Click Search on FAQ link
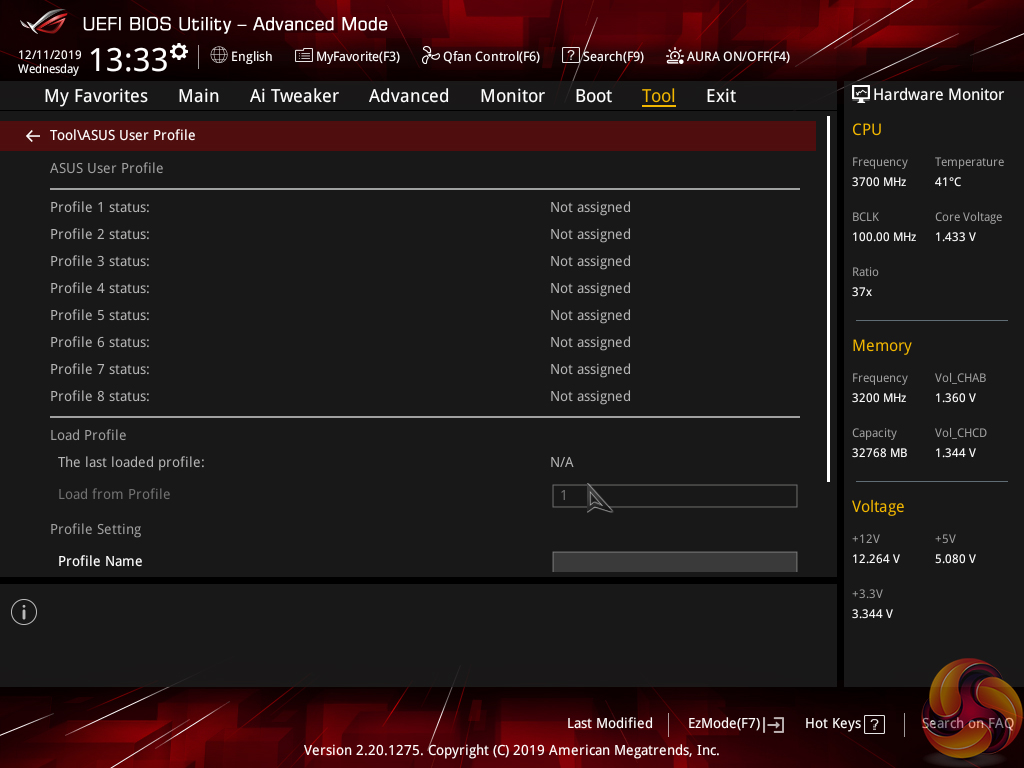 click(967, 723)
